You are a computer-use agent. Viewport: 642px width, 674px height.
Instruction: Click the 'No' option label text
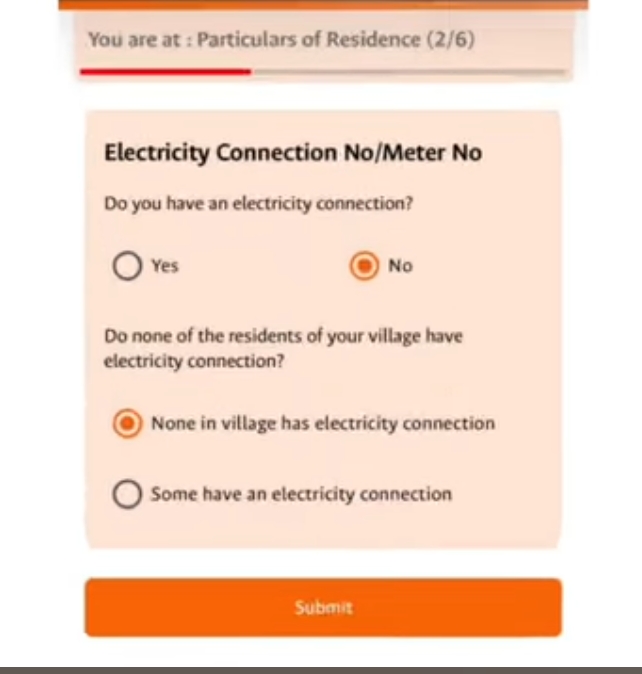point(400,266)
